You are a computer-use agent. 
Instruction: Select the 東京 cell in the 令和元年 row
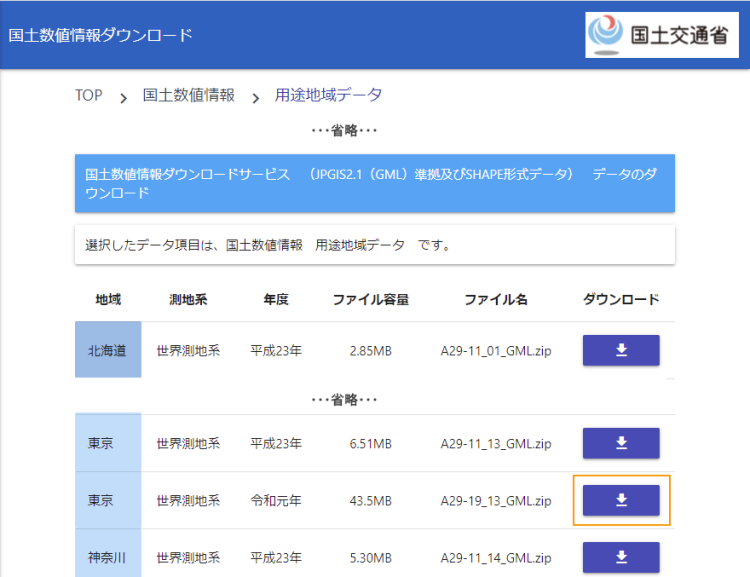(108, 500)
